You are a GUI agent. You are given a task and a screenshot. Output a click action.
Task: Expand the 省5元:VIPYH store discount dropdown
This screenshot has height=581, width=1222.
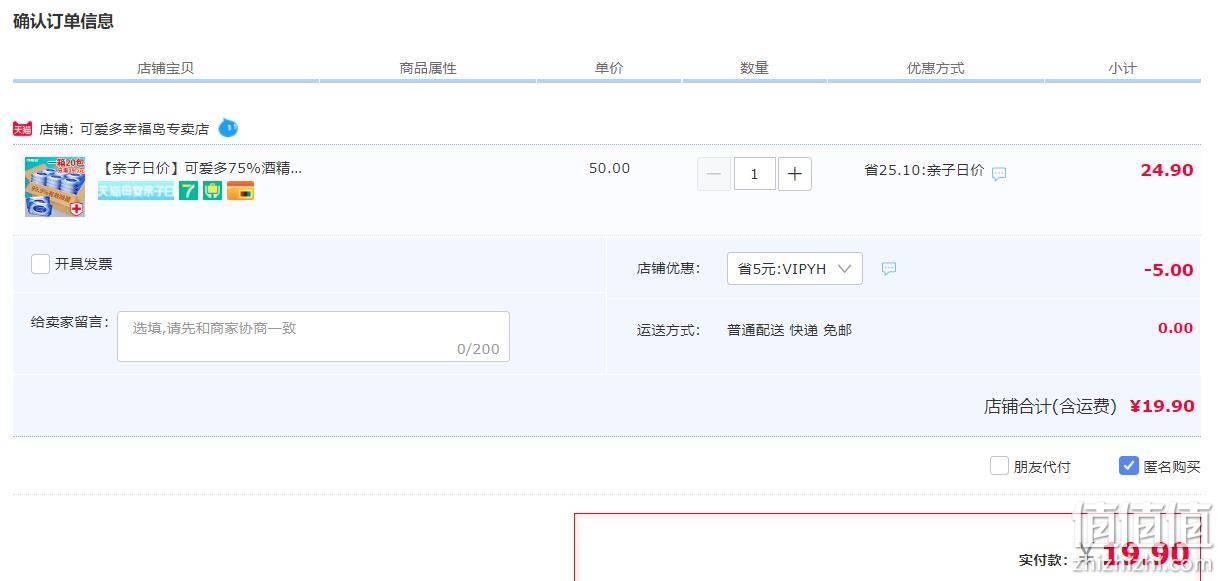(x=795, y=268)
